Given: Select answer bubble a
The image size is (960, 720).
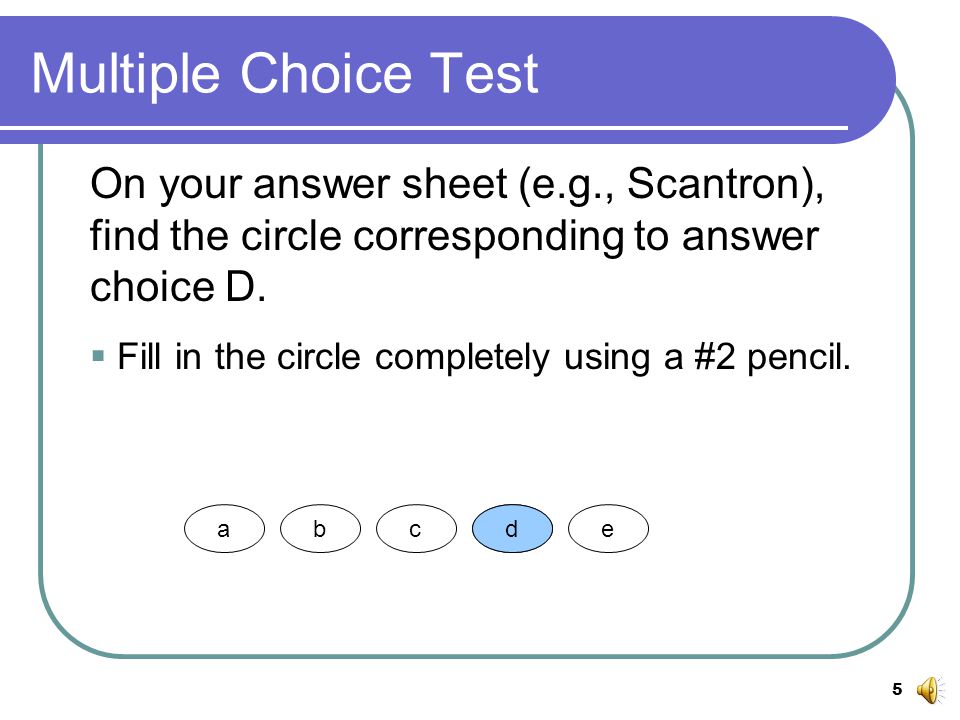Looking at the screenshot, I should (x=224, y=529).
